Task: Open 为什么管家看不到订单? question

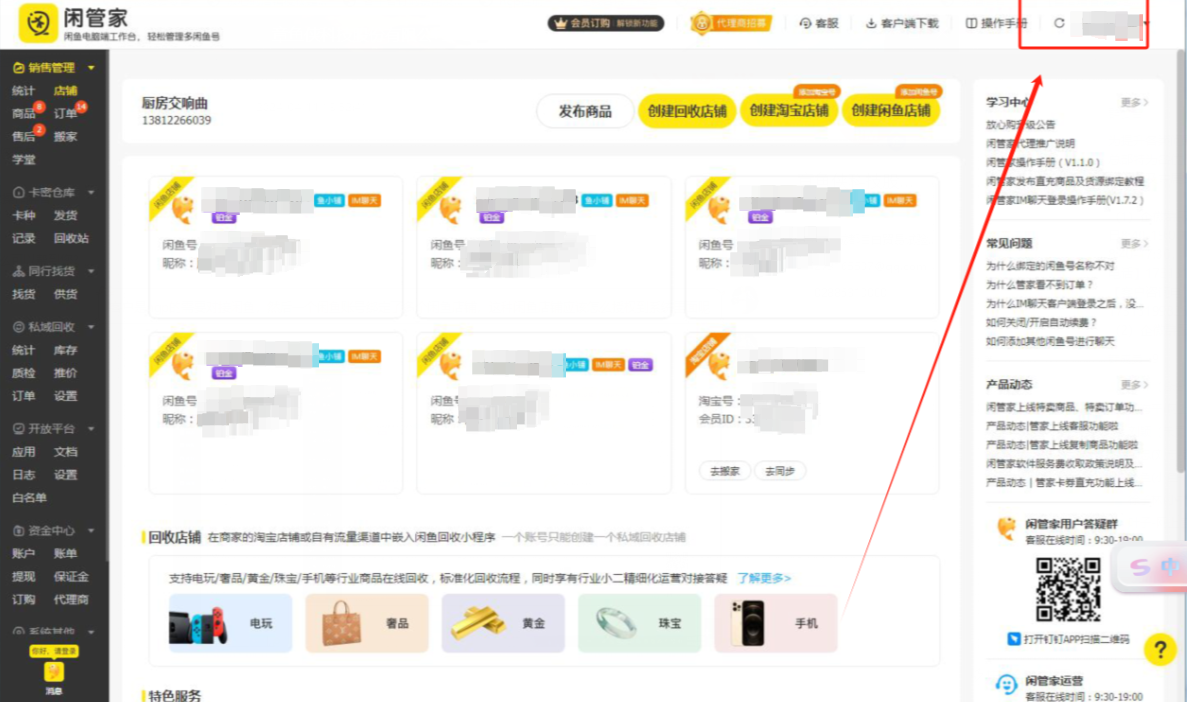Action: [x=1039, y=285]
